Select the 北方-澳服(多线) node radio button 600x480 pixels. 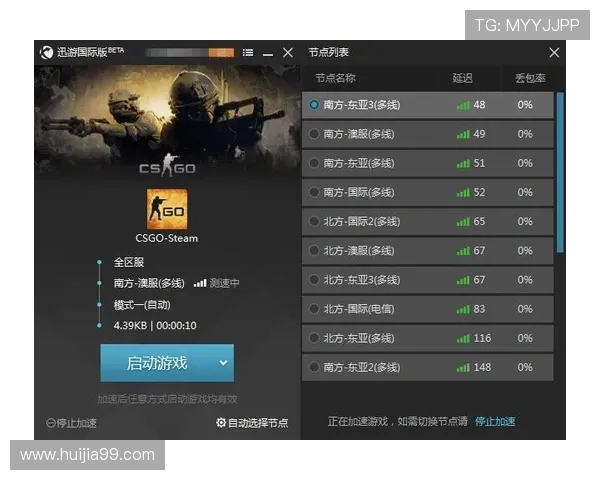coord(314,250)
